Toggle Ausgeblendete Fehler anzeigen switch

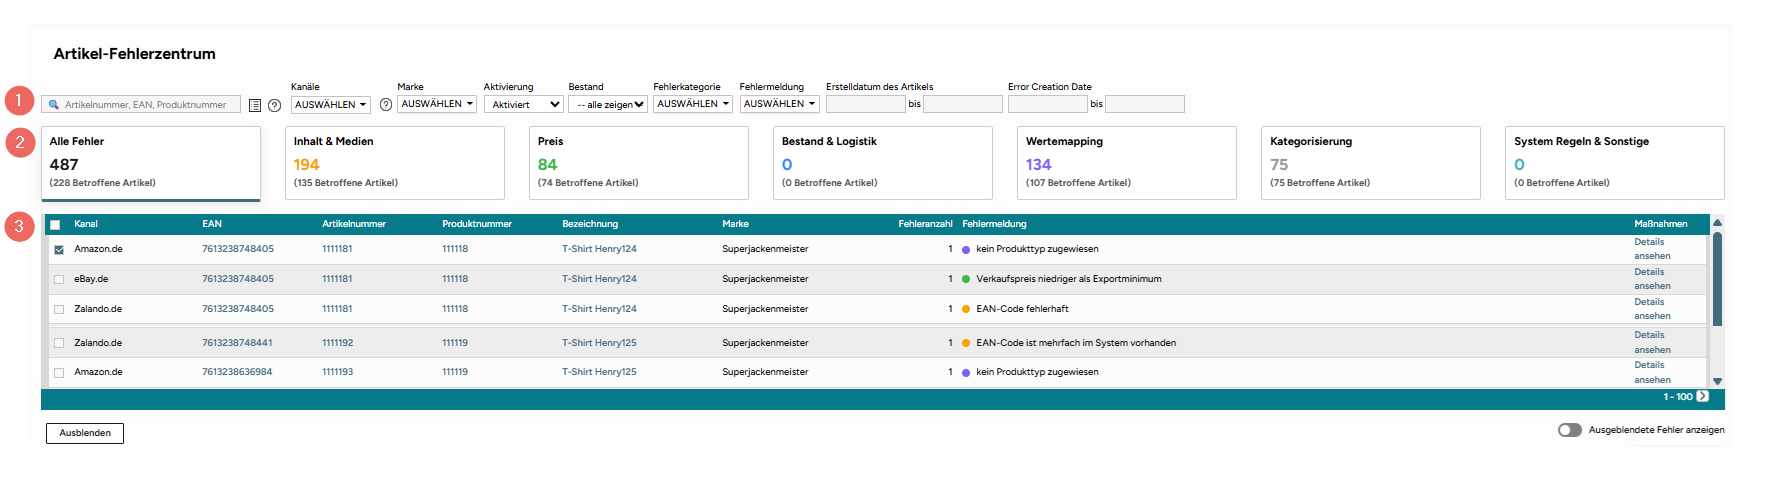tap(1569, 430)
